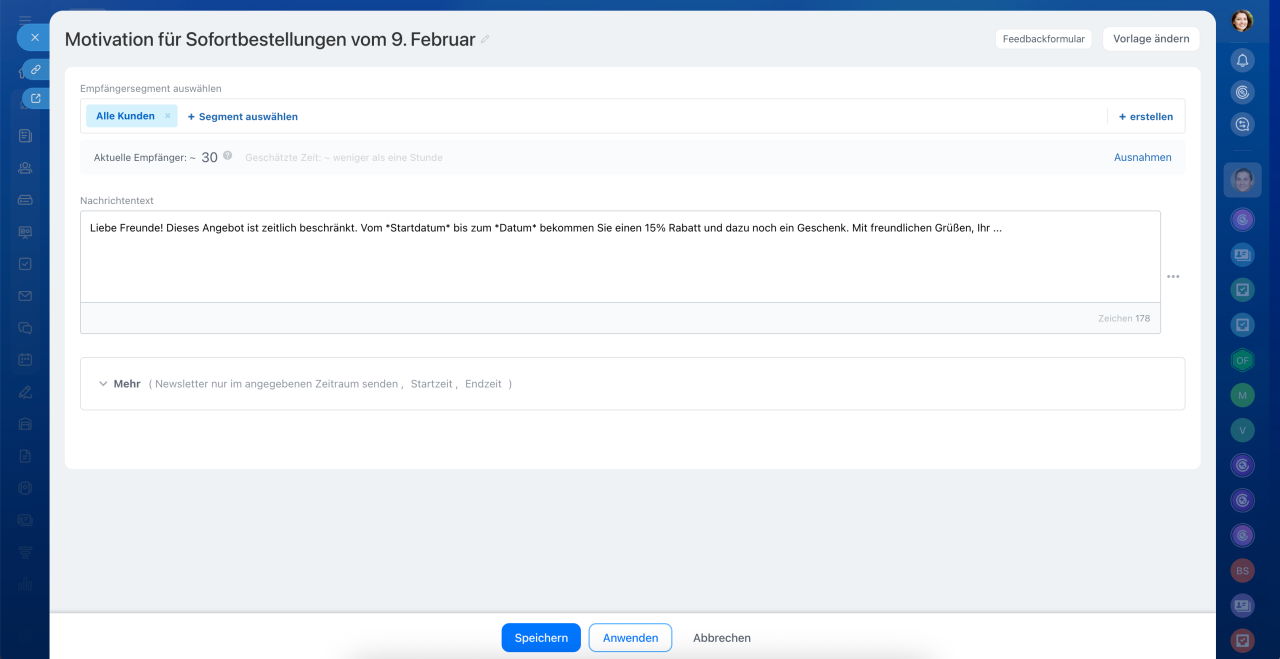Open the V contact avatar chat
This screenshot has width=1280, height=659.
click(x=1242, y=430)
